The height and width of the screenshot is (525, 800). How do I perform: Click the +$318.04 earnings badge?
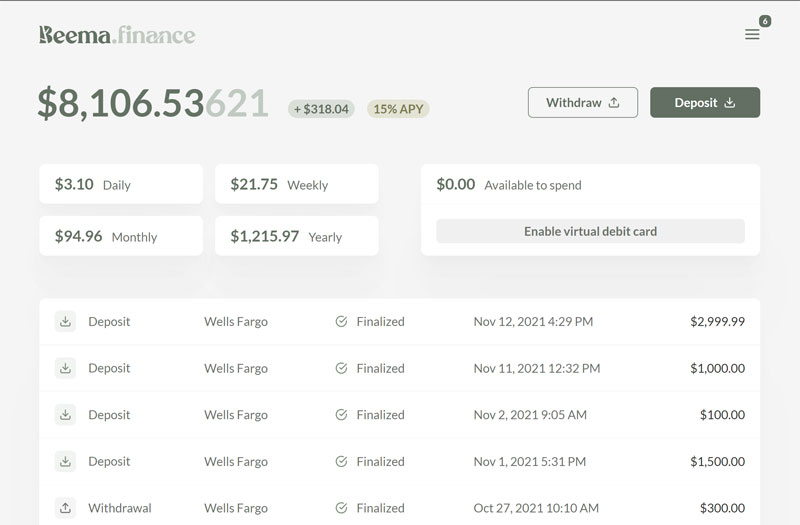tap(321, 109)
